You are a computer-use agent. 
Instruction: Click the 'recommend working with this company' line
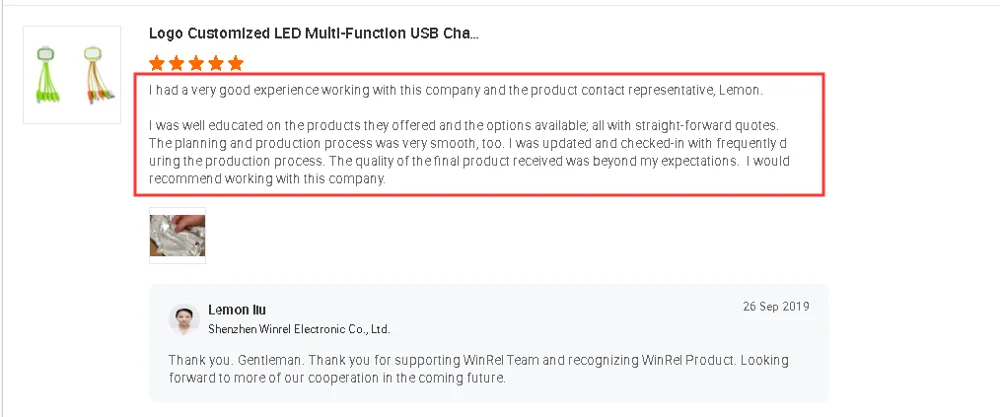pyautogui.click(x=267, y=179)
